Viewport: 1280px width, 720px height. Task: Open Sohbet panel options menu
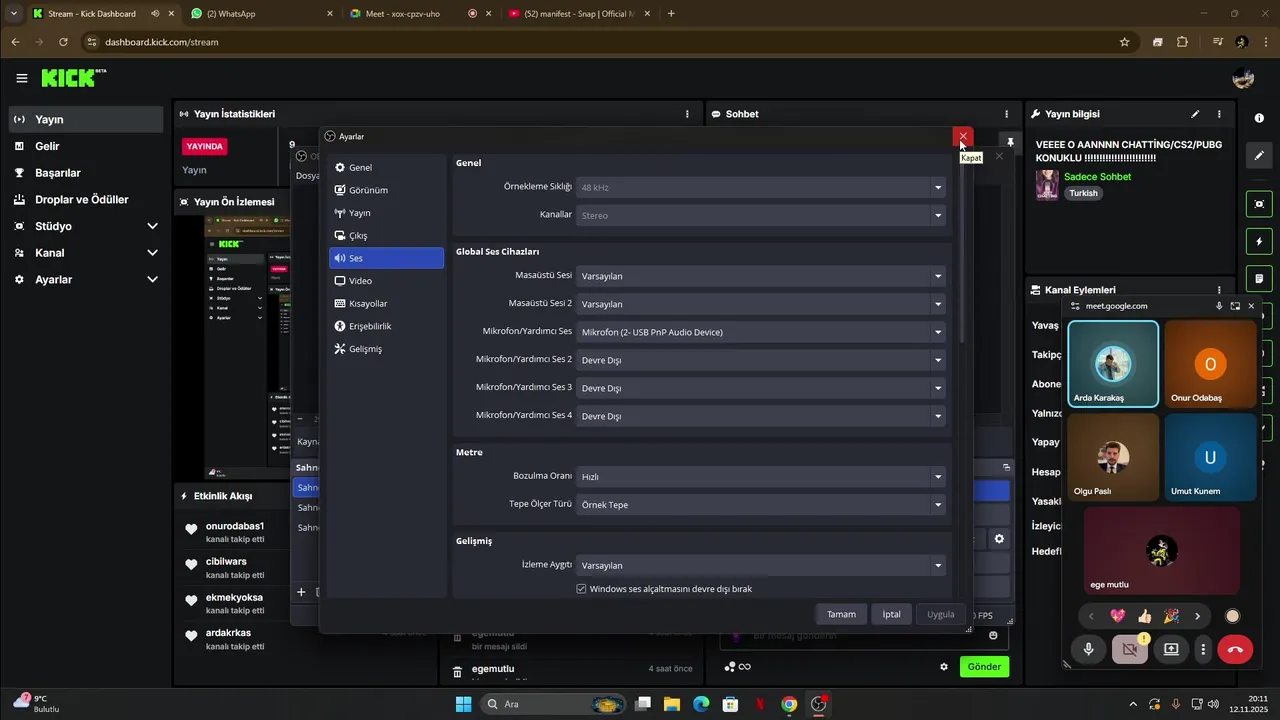[1006, 114]
